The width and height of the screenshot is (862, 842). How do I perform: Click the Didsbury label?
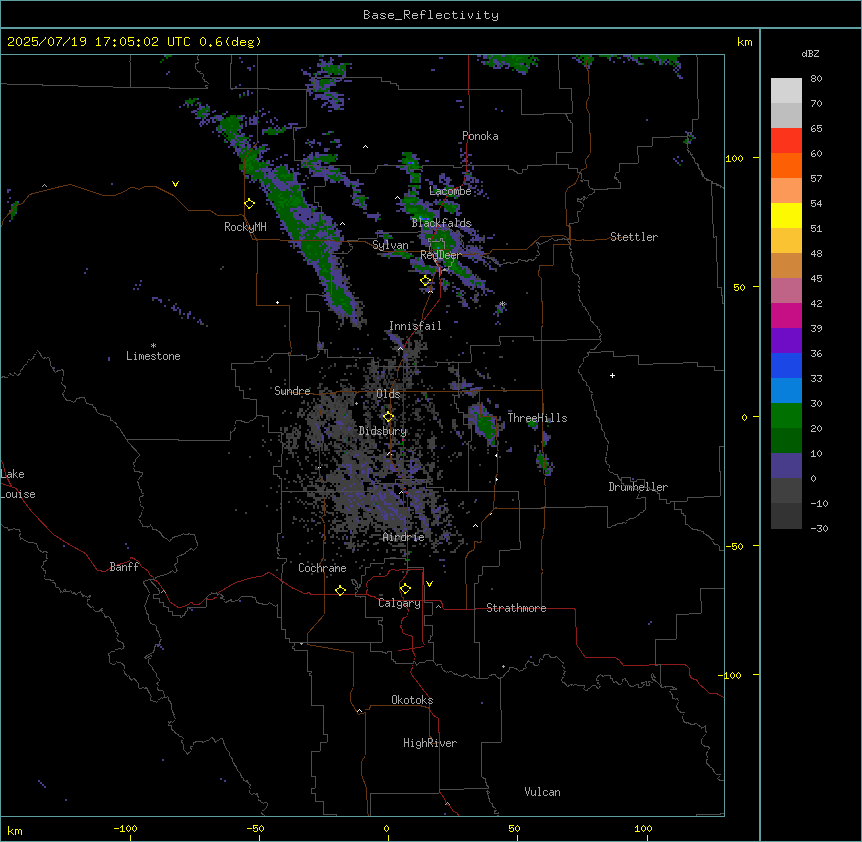(383, 431)
